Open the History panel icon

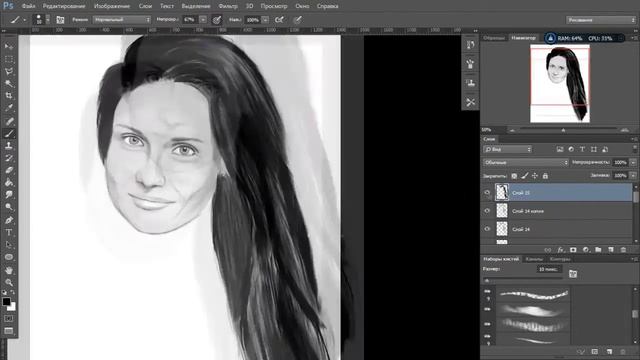pos(470,45)
